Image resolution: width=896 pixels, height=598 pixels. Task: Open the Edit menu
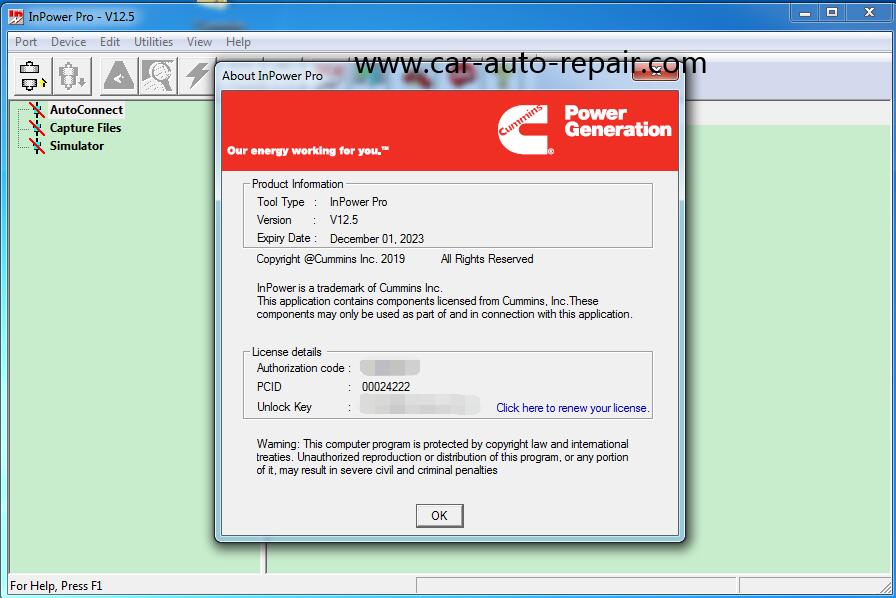110,42
